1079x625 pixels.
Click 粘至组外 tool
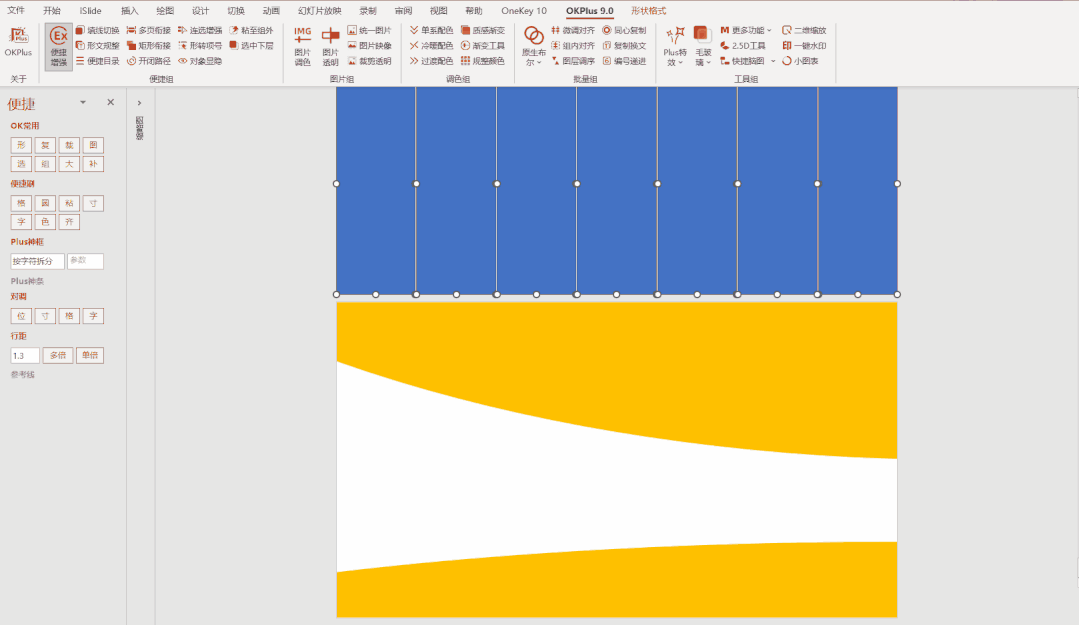tap(251, 30)
